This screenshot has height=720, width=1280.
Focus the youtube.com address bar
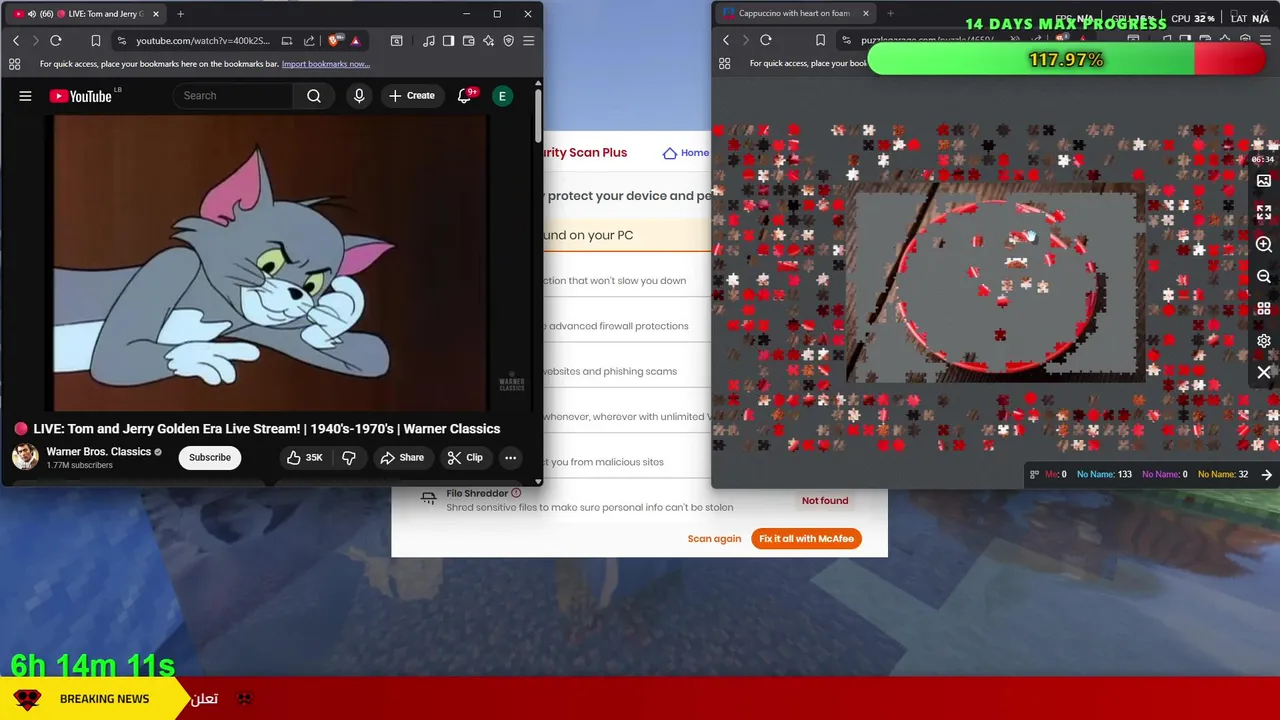coord(203,41)
